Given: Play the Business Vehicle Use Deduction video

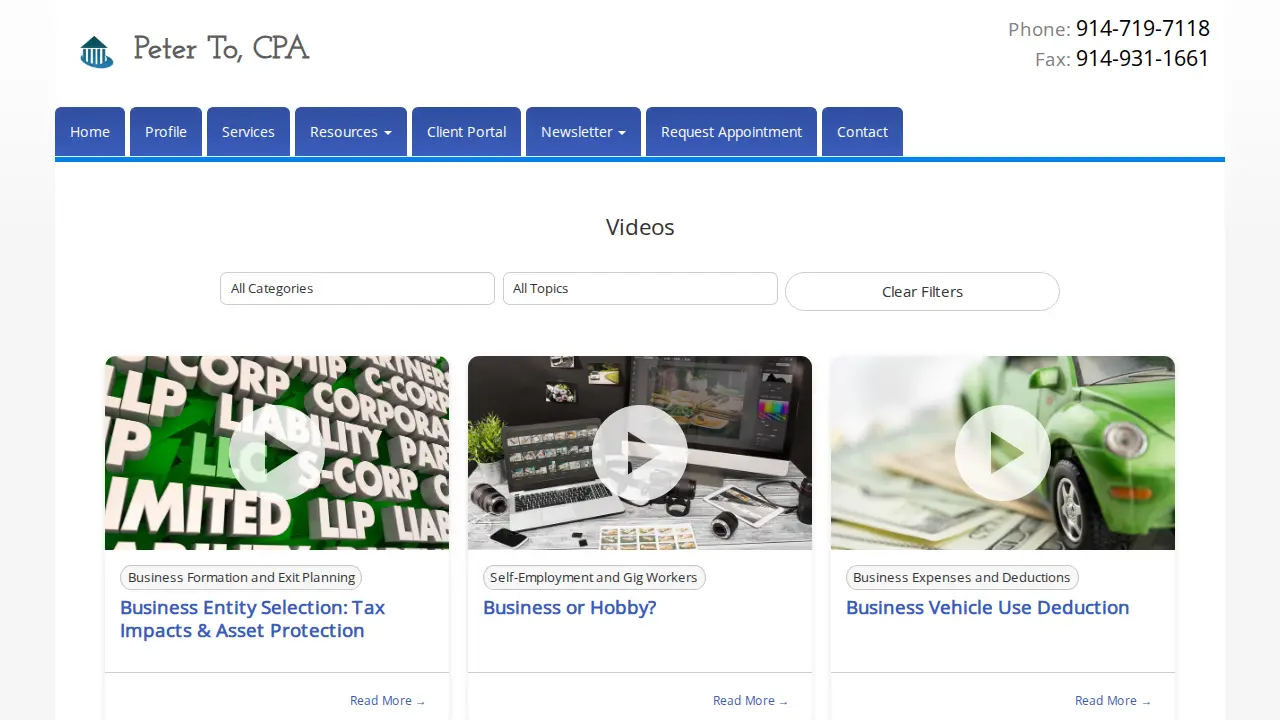Looking at the screenshot, I should click(1003, 453).
